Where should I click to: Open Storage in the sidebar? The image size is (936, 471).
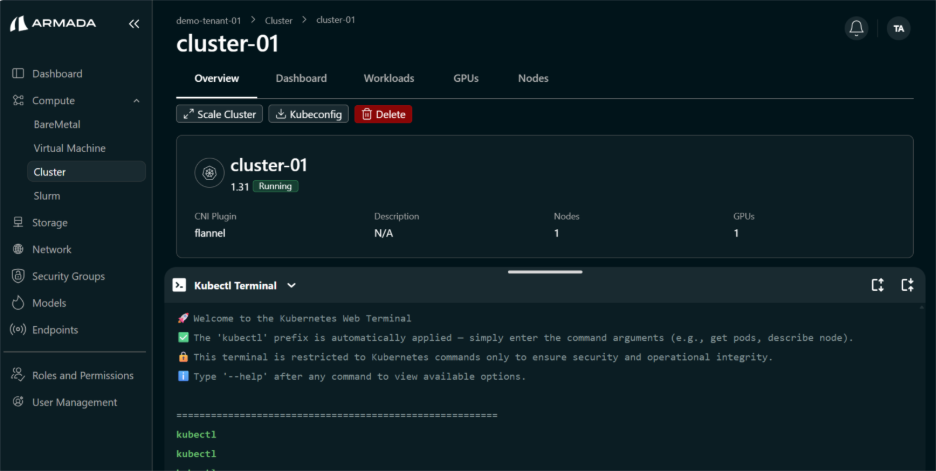point(50,223)
